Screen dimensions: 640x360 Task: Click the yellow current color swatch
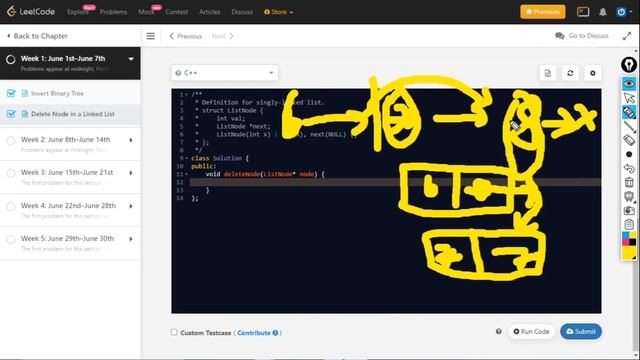click(x=629, y=252)
